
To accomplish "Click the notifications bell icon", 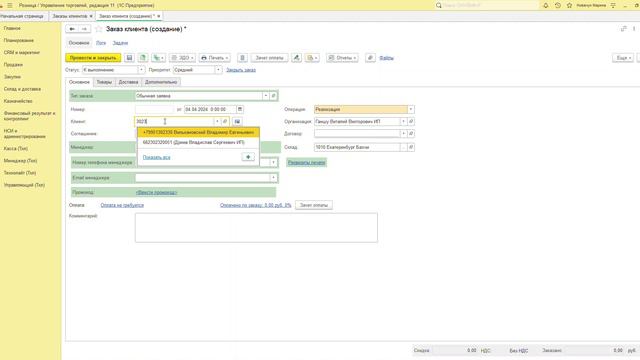I will (x=546, y=6).
